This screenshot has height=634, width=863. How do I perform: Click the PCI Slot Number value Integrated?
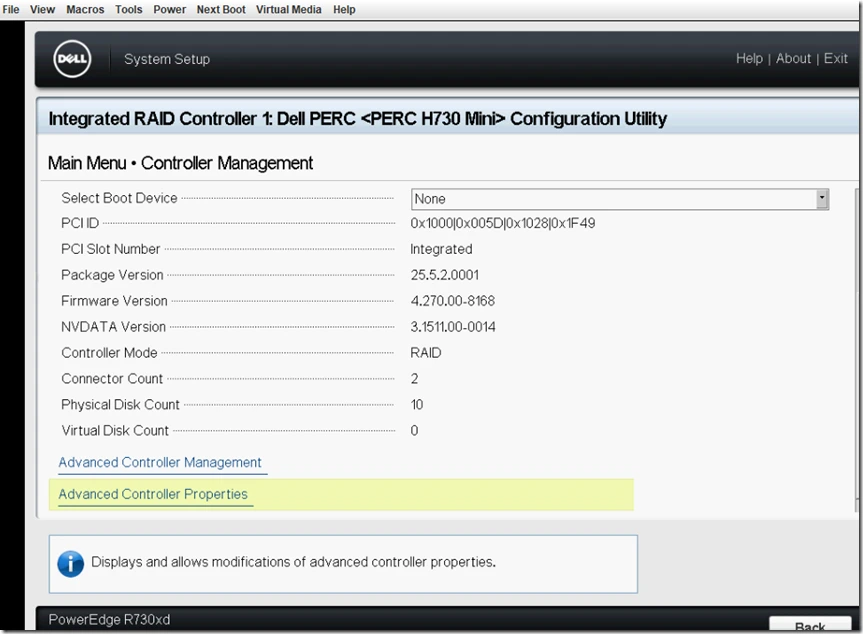click(x=441, y=249)
